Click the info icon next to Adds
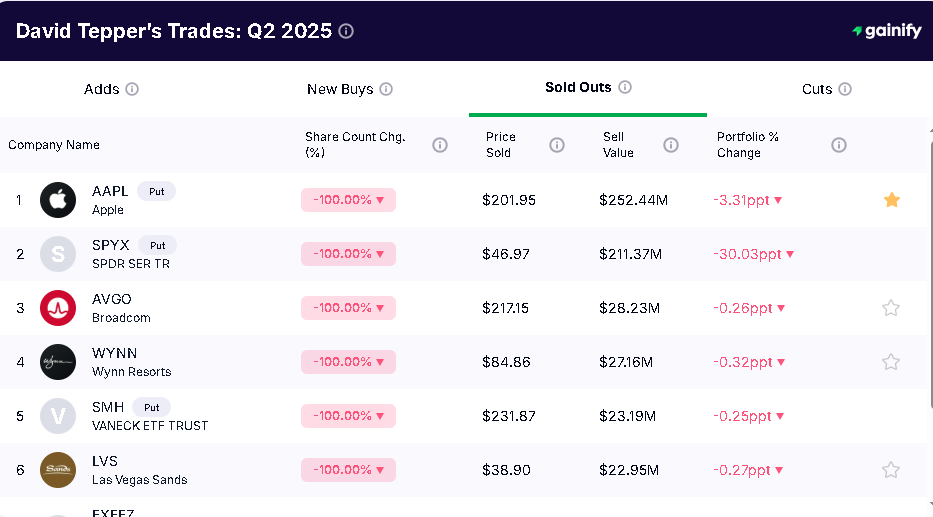Screen dimensions: 933x517 pyautogui.click(x=132, y=89)
